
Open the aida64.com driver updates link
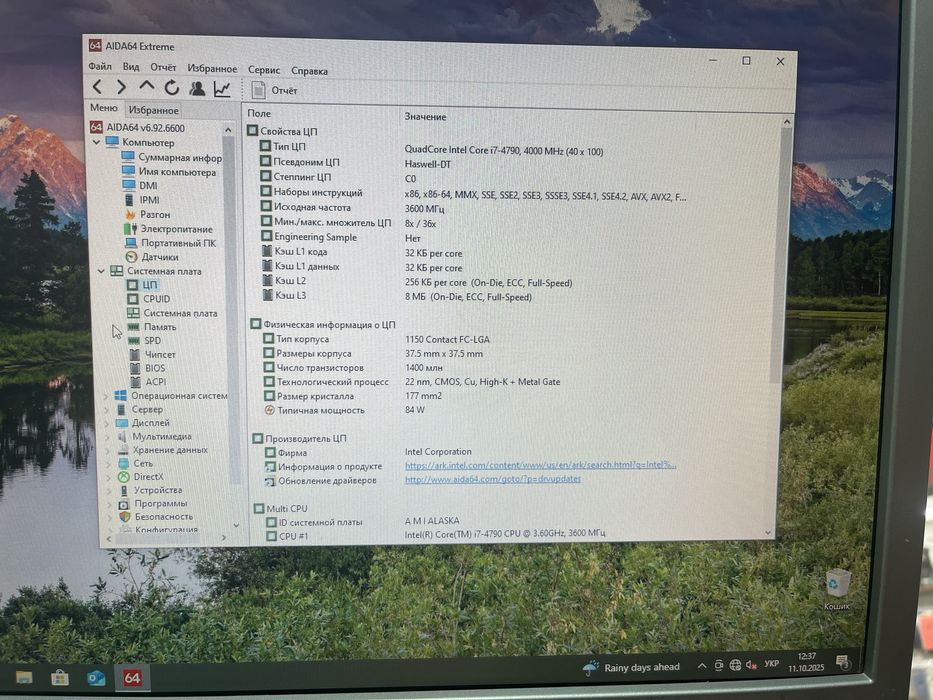pyautogui.click(x=493, y=479)
